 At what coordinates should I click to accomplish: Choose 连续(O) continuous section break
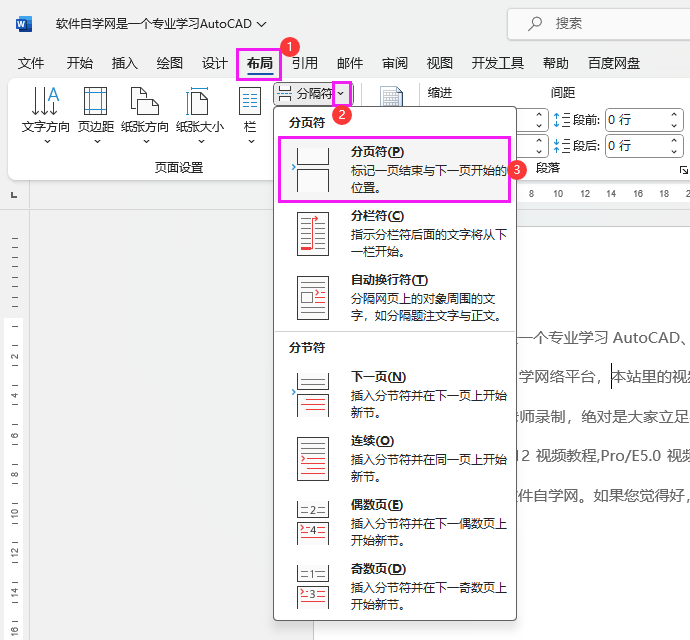pyautogui.click(x=394, y=459)
